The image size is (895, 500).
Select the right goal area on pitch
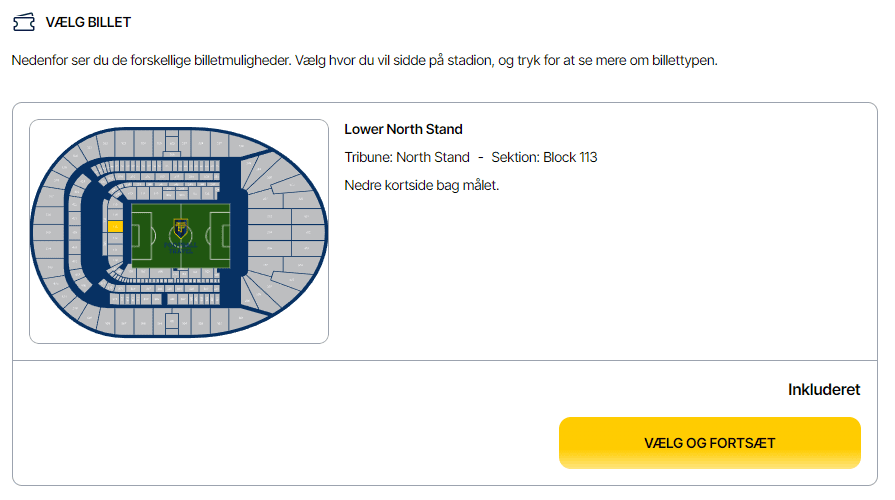(x=220, y=235)
